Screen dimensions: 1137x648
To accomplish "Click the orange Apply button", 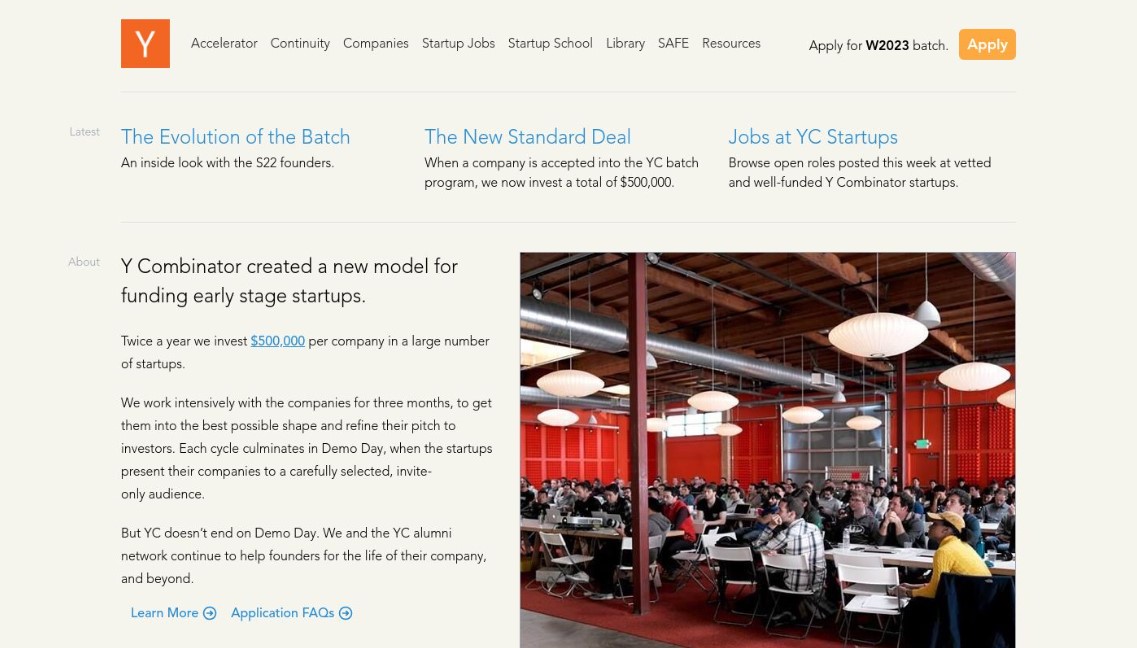I will (x=987, y=44).
